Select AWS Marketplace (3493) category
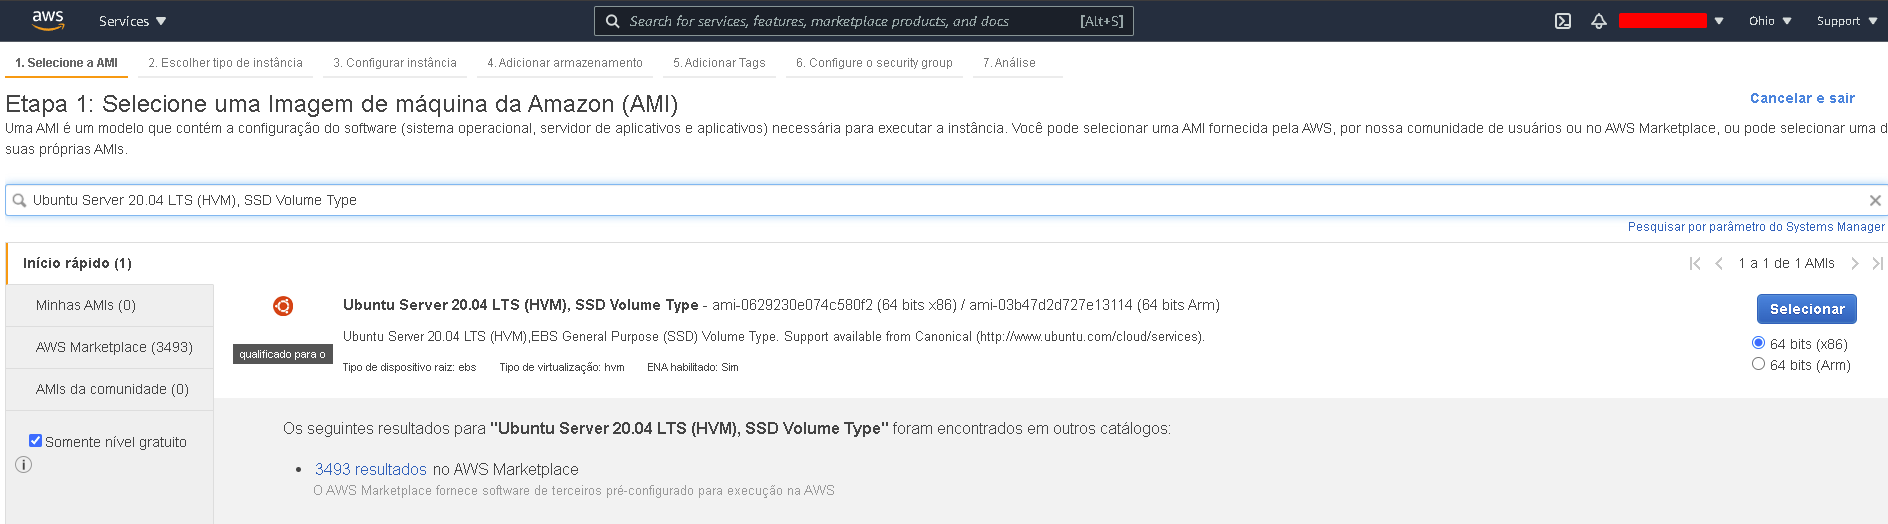This screenshot has height=524, width=1888. click(x=110, y=347)
